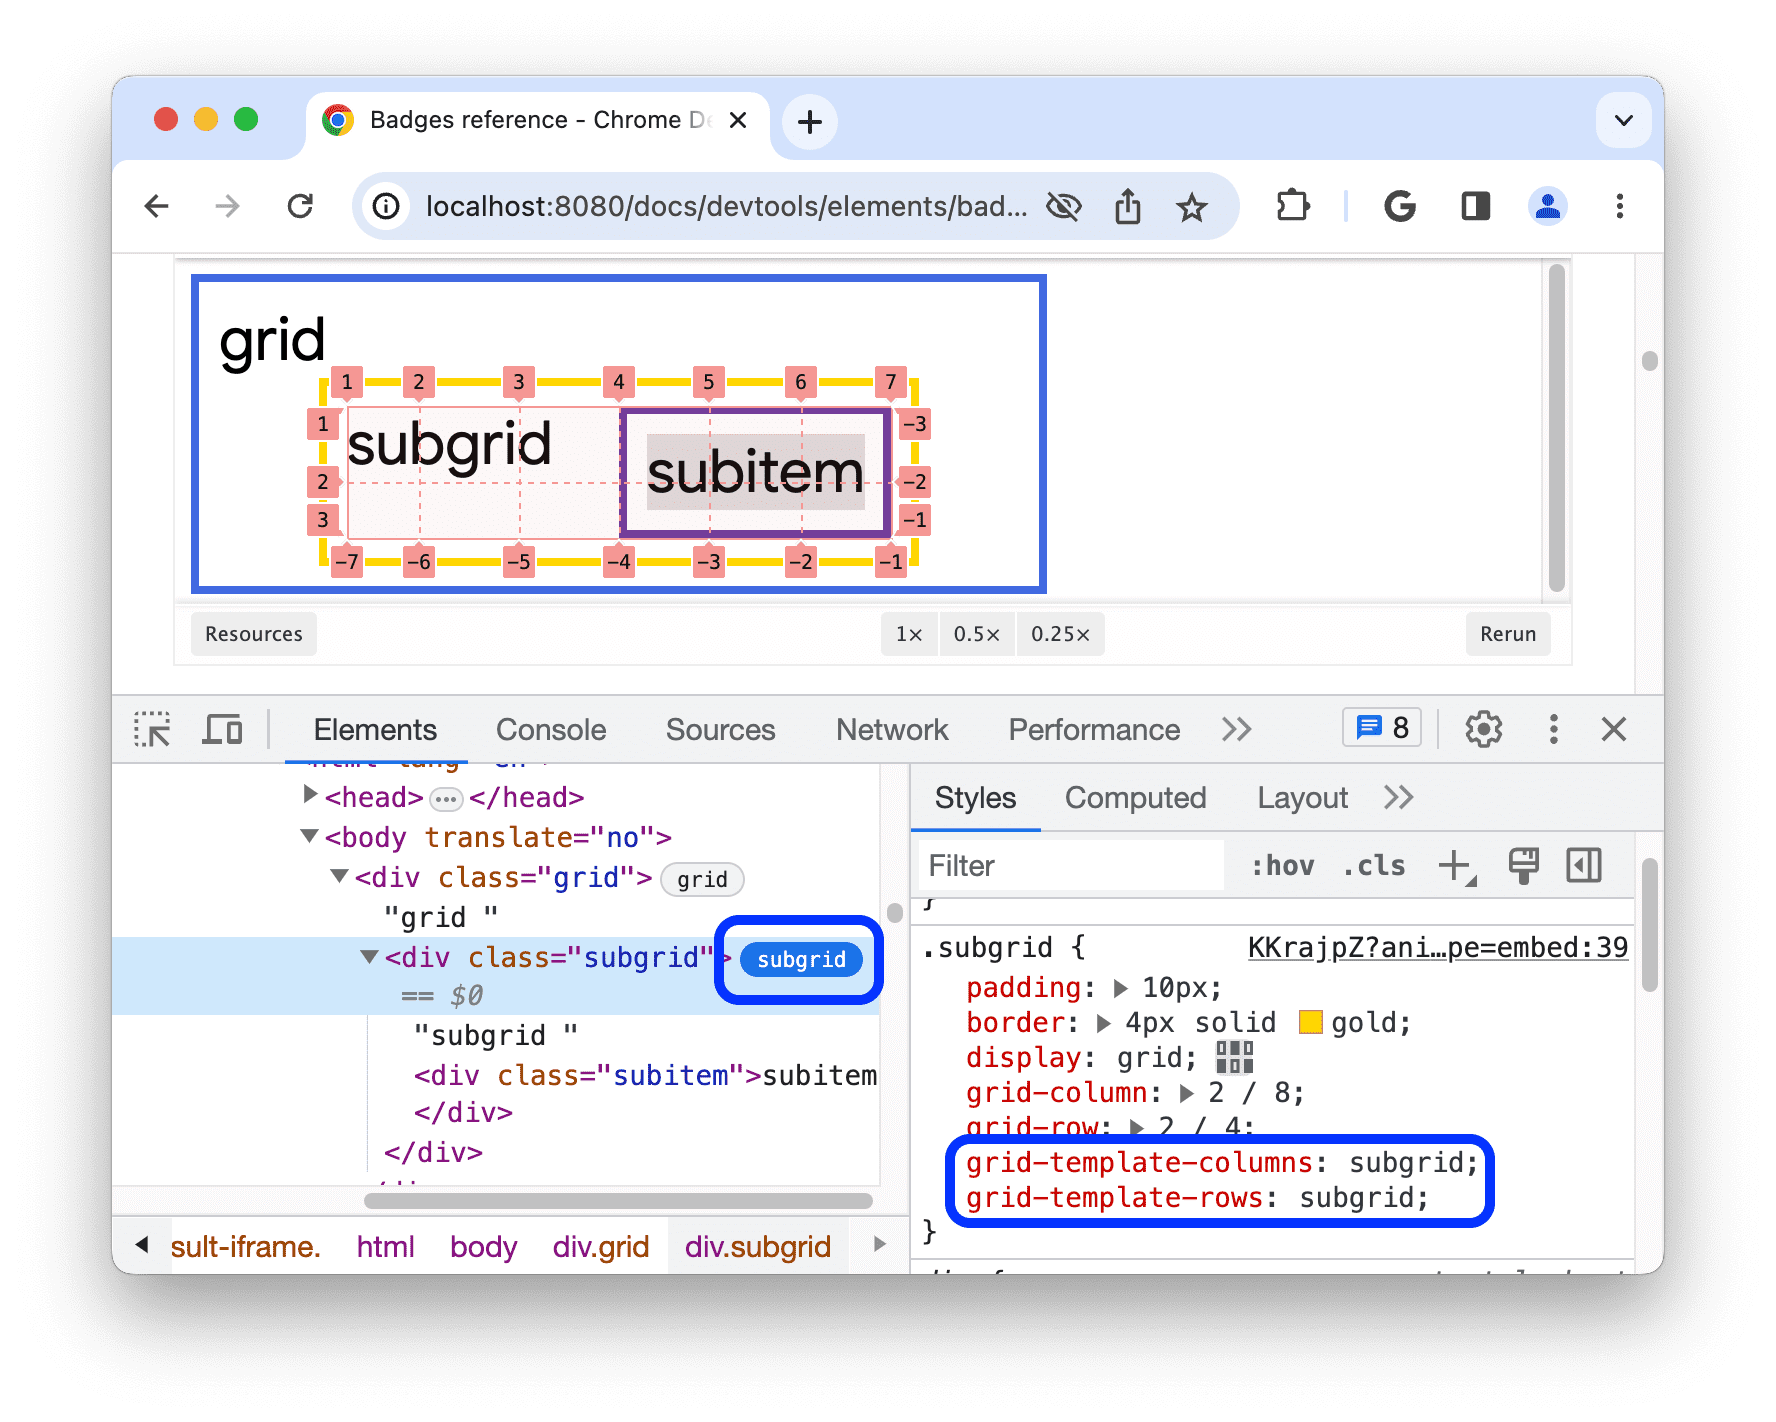Open the Network panel
Image resolution: width=1776 pixels, height=1422 pixels.
(x=891, y=729)
